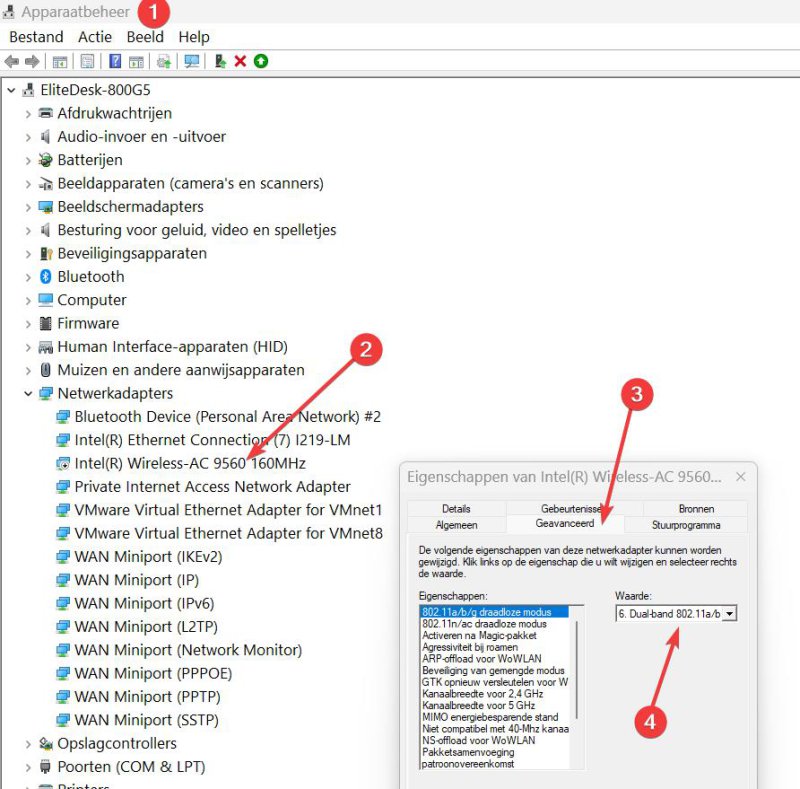
Task: Select 'MIMO energiebesparende stand' property
Action: pyautogui.click(x=490, y=717)
